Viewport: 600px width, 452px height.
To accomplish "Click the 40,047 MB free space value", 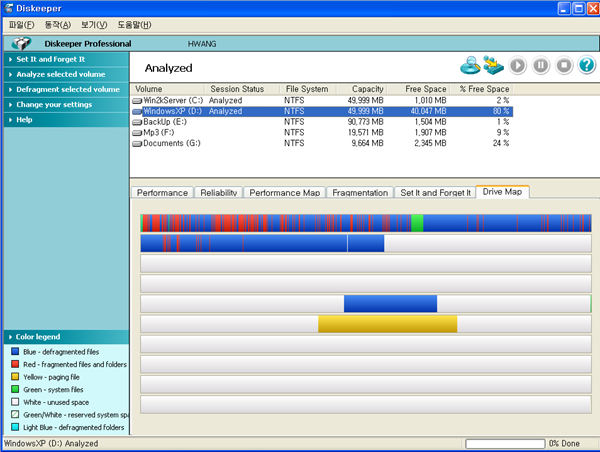I will pyautogui.click(x=428, y=111).
